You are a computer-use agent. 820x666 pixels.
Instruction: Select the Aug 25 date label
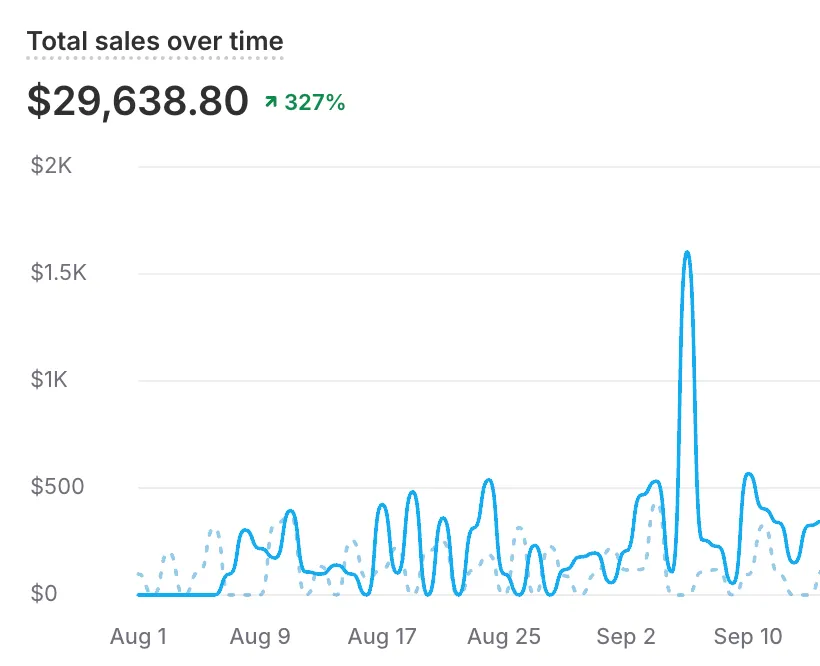505,636
